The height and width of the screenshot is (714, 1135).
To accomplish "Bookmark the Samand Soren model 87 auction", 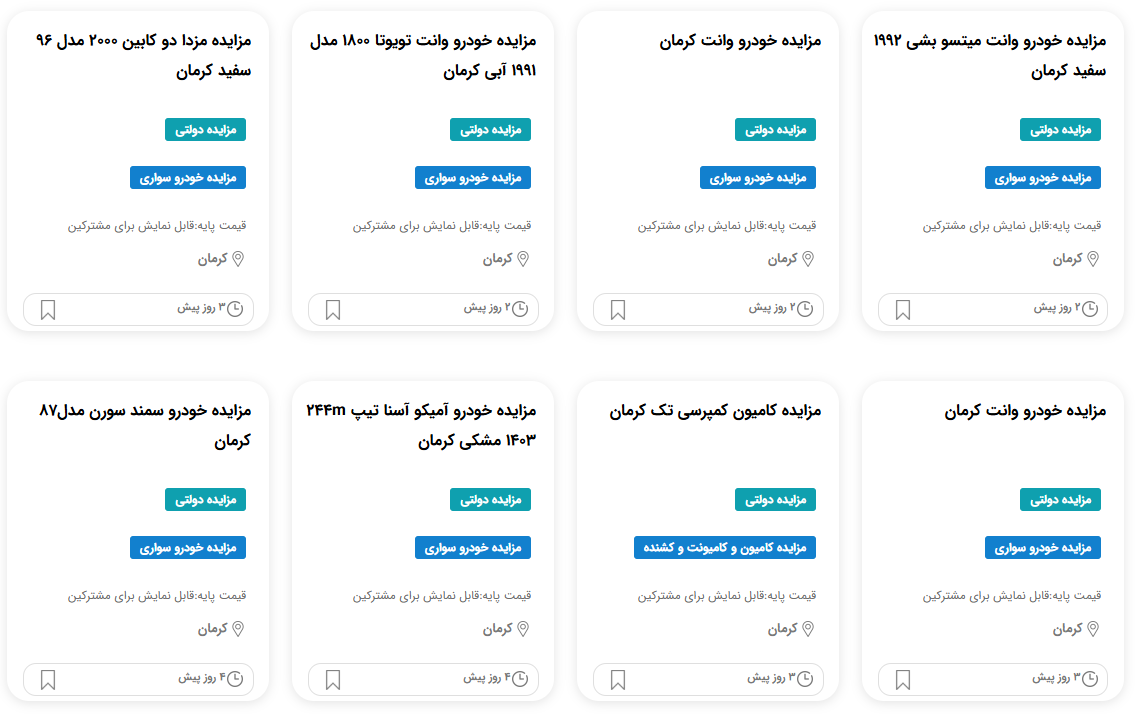I will point(48,680).
